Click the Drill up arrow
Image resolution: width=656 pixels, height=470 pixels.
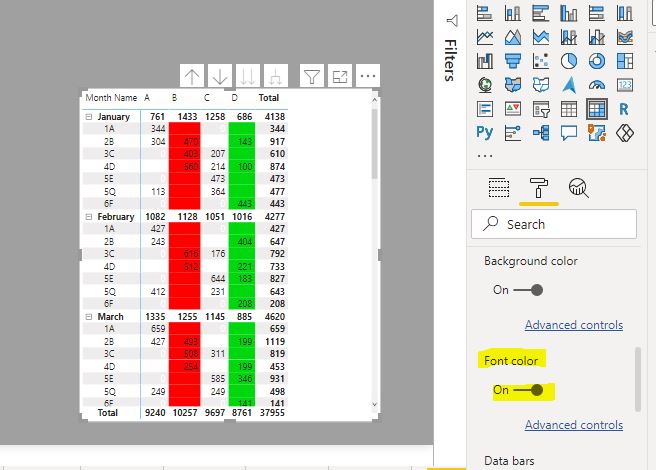tap(192, 76)
